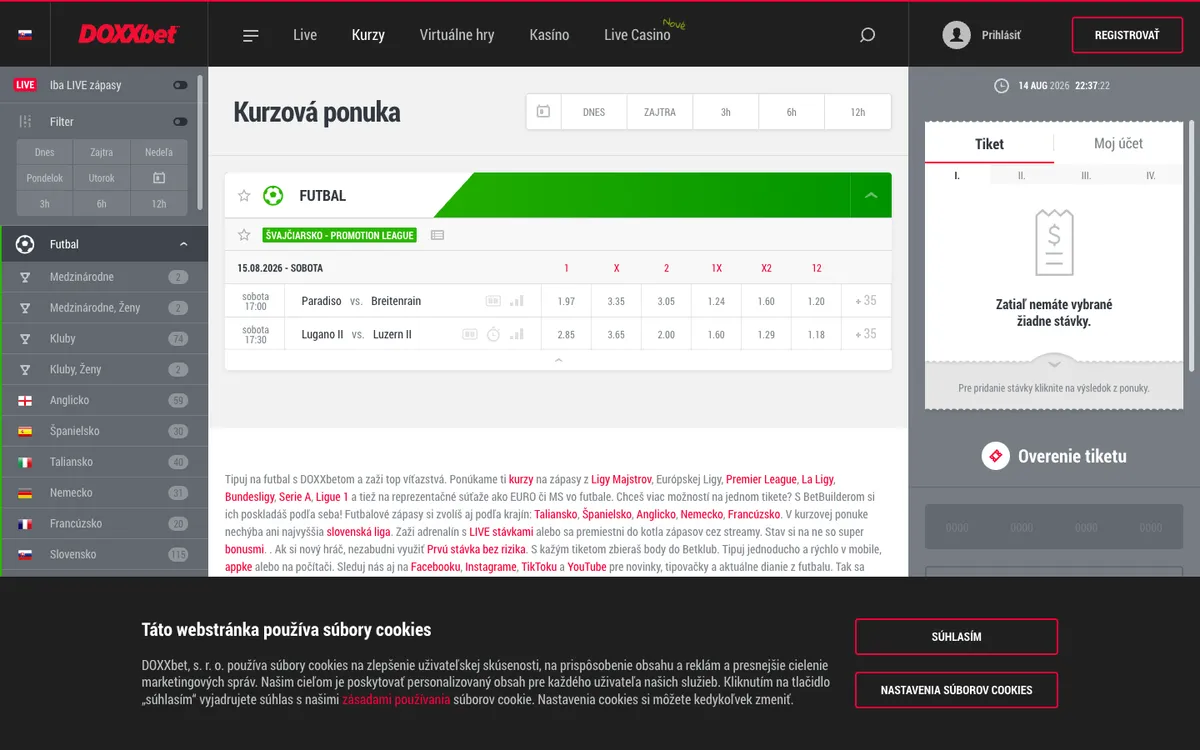Click the DOXXbet logo
This screenshot has width=1200, height=750.
[128, 34]
